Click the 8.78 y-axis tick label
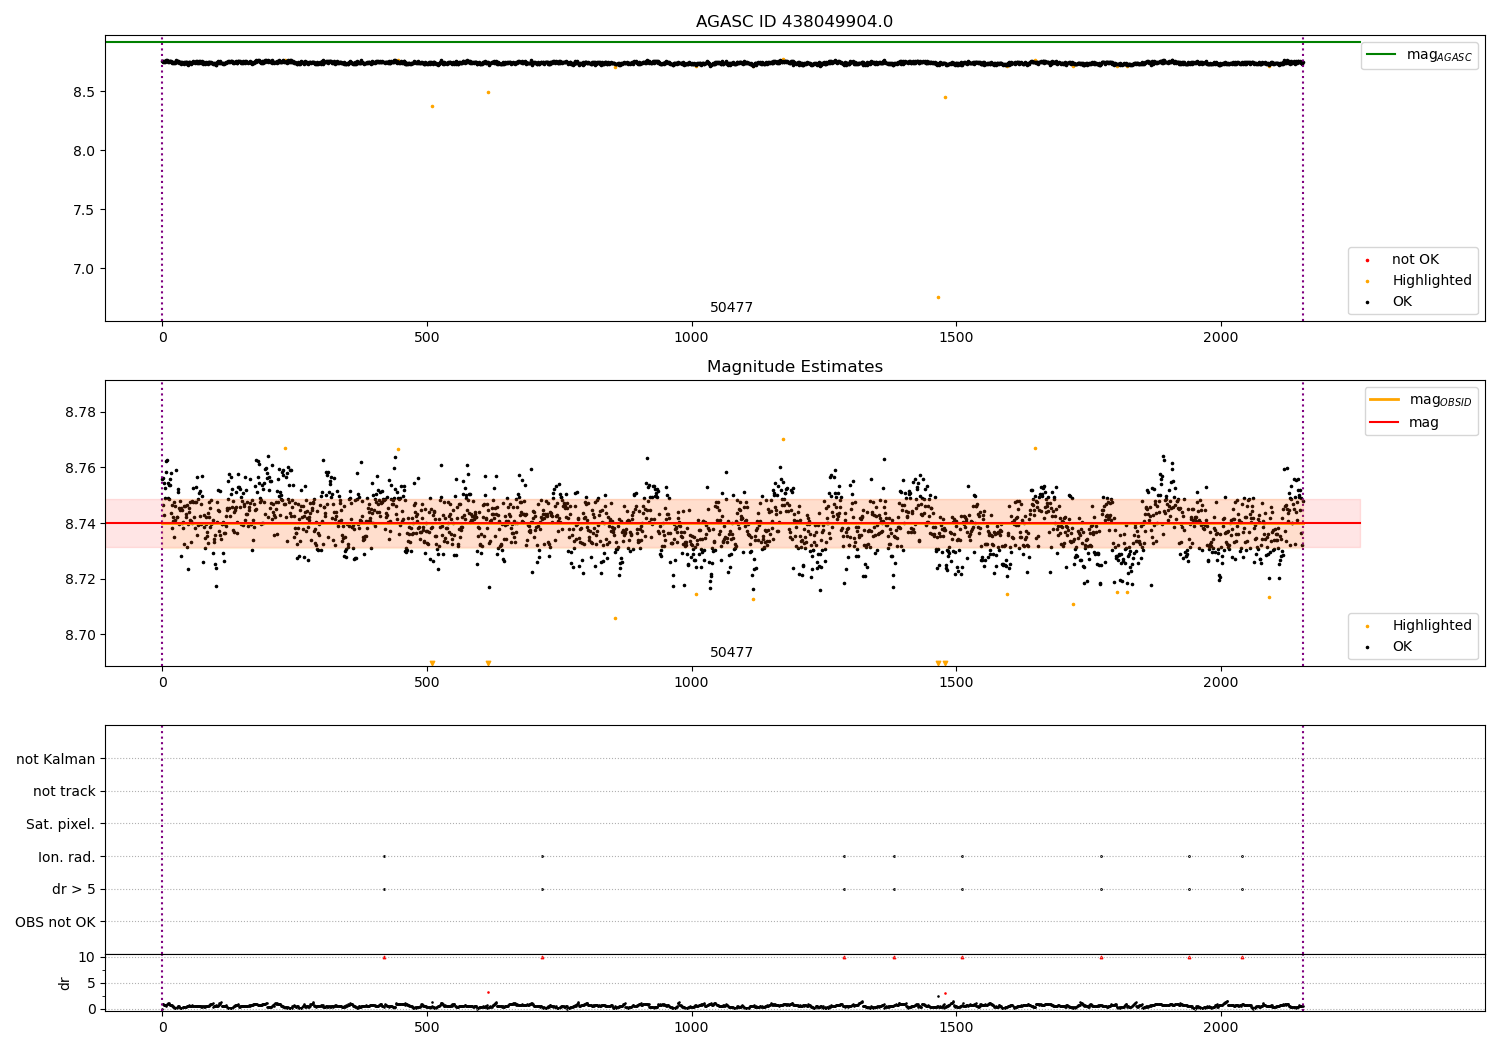The width and height of the screenshot is (1500, 1050). tap(80, 413)
